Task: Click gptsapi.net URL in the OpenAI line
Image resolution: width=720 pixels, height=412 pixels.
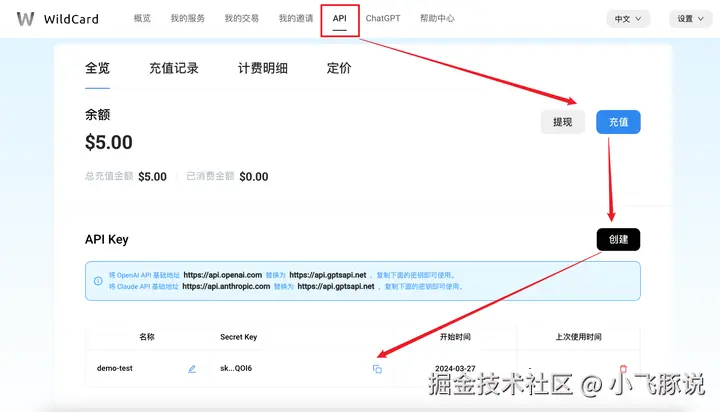Action: click(328, 275)
